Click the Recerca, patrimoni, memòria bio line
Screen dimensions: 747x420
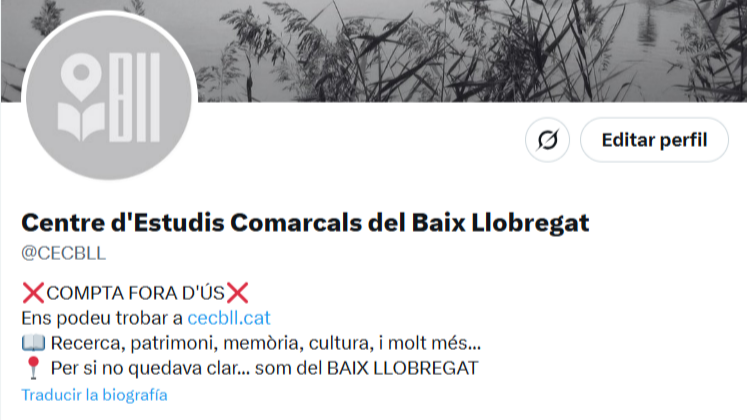coord(266,343)
